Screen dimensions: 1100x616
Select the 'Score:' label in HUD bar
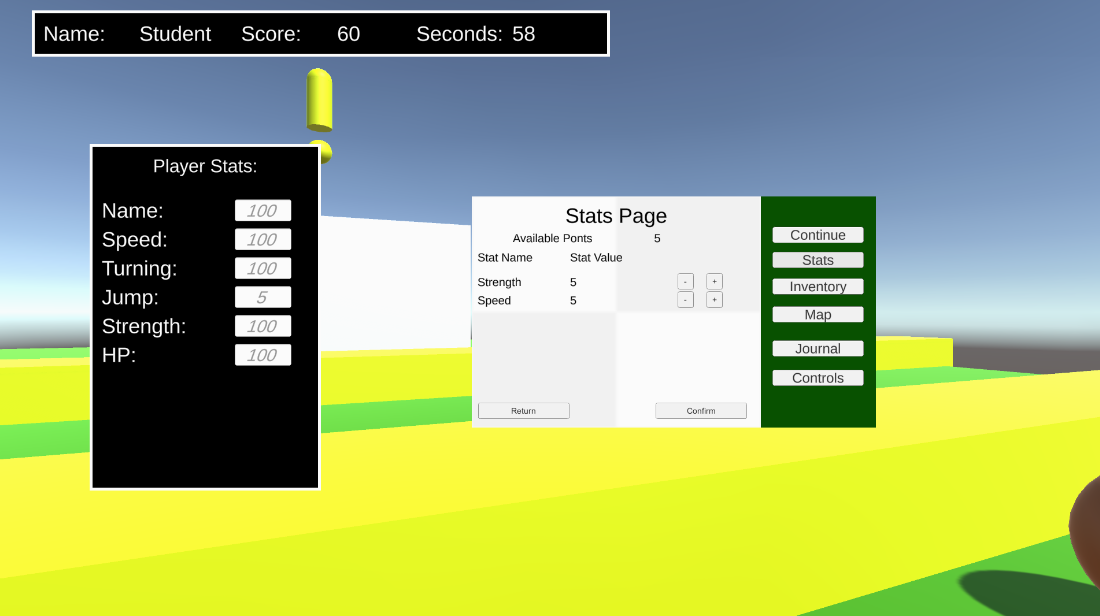[x=271, y=34]
